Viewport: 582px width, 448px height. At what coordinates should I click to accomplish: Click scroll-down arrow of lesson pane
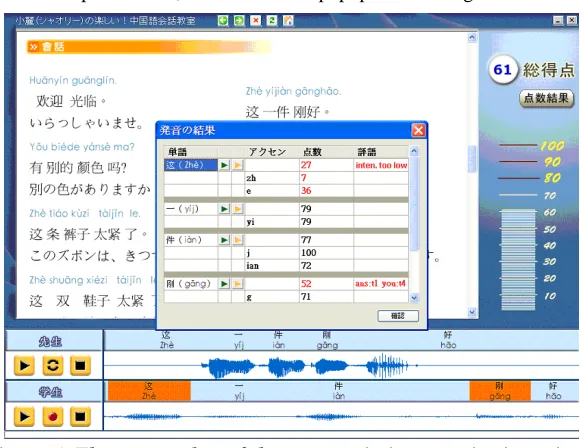coord(472,312)
